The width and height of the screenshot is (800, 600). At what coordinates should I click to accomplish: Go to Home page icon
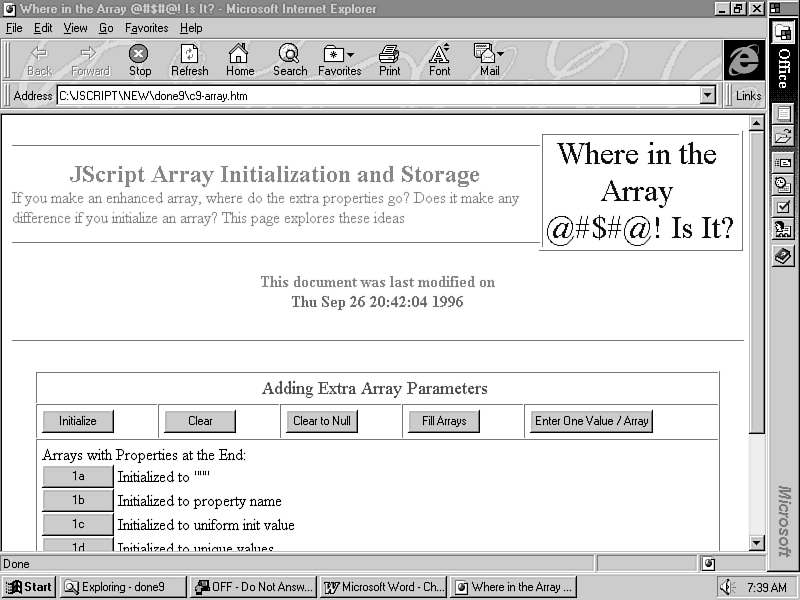point(239,54)
